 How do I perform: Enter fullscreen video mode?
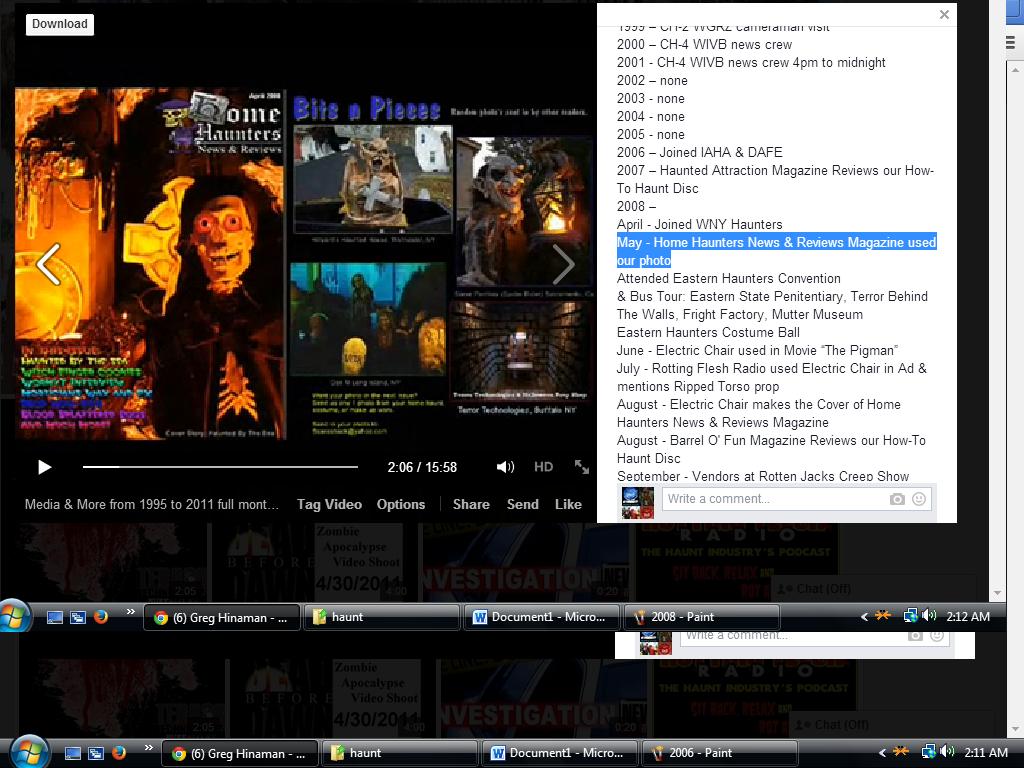pos(582,467)
